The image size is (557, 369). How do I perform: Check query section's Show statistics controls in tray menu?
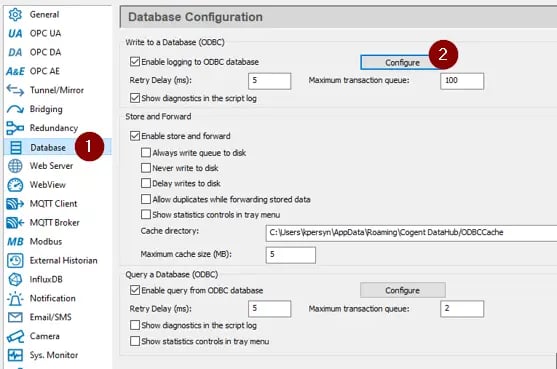tap(135, 341)
